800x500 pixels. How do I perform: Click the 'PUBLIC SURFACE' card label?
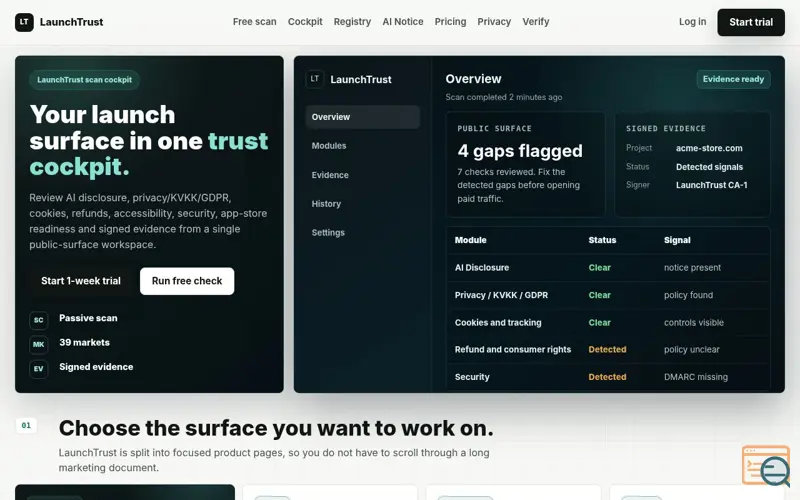coord(494,129)
